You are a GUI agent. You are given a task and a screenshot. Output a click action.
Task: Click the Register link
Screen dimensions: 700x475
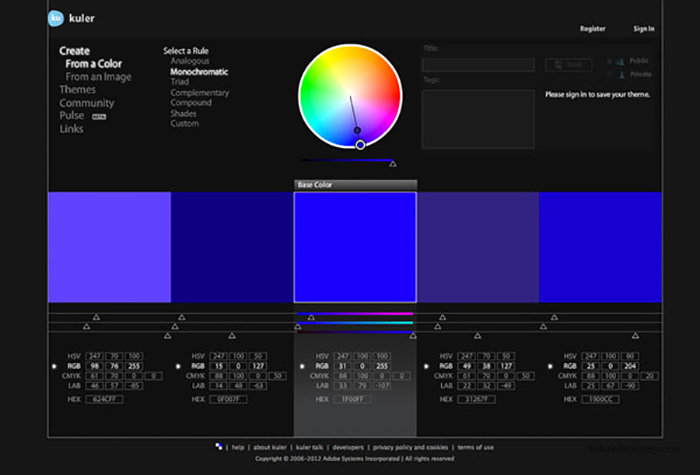point(593,29)
